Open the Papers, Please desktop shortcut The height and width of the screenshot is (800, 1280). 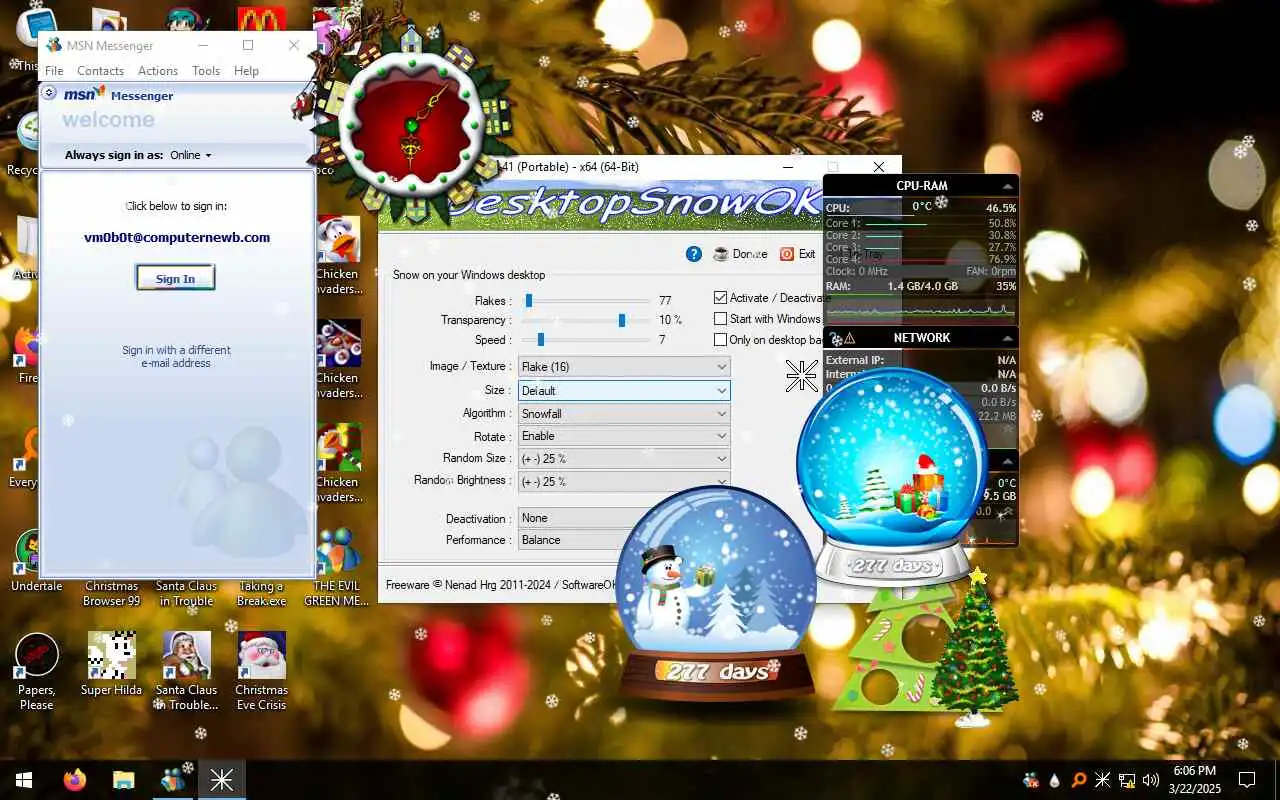(x=37, y=671)
